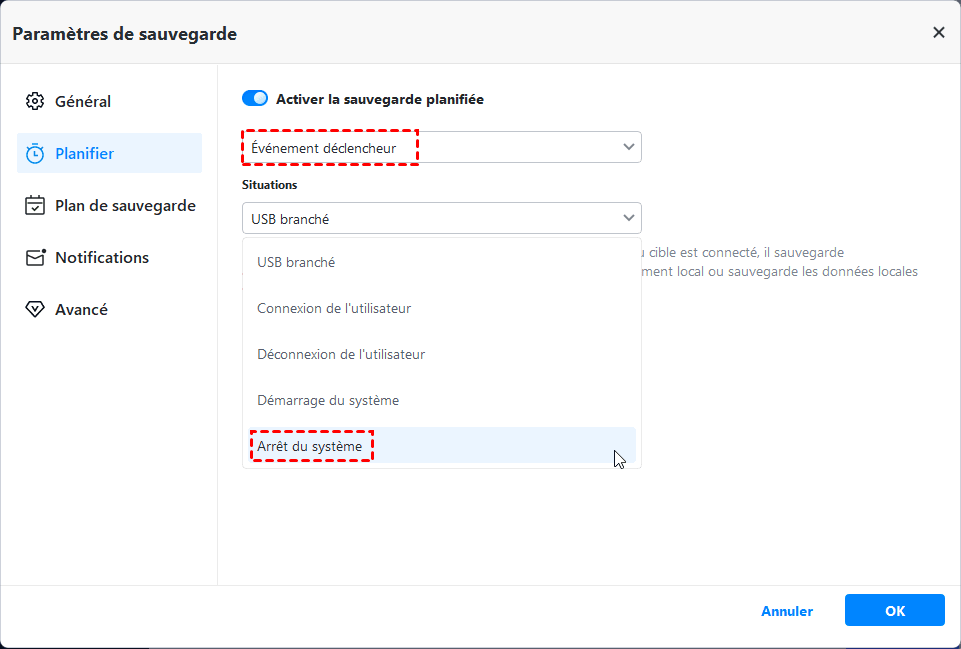Select Connexion de l'utilisateur option
The width and height of the screenshot is (961, 649).
click(x=334, y=308)
